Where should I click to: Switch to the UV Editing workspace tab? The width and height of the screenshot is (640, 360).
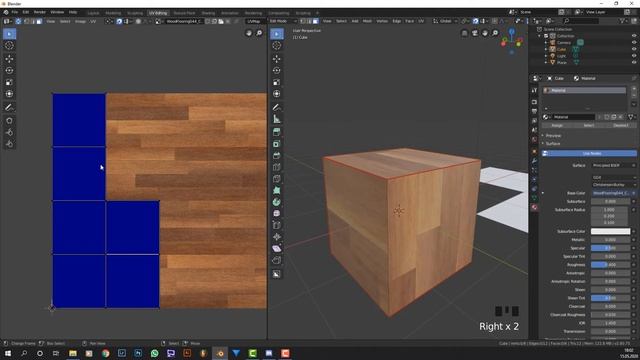coord(158,13)
